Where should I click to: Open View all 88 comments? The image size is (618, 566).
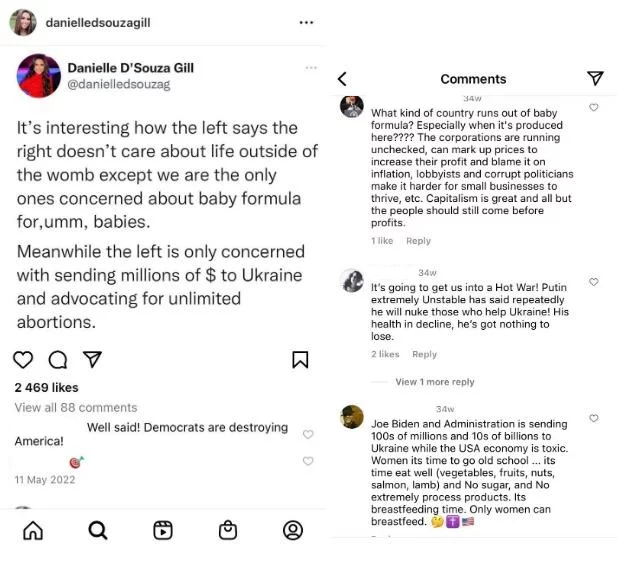(76, 407)
